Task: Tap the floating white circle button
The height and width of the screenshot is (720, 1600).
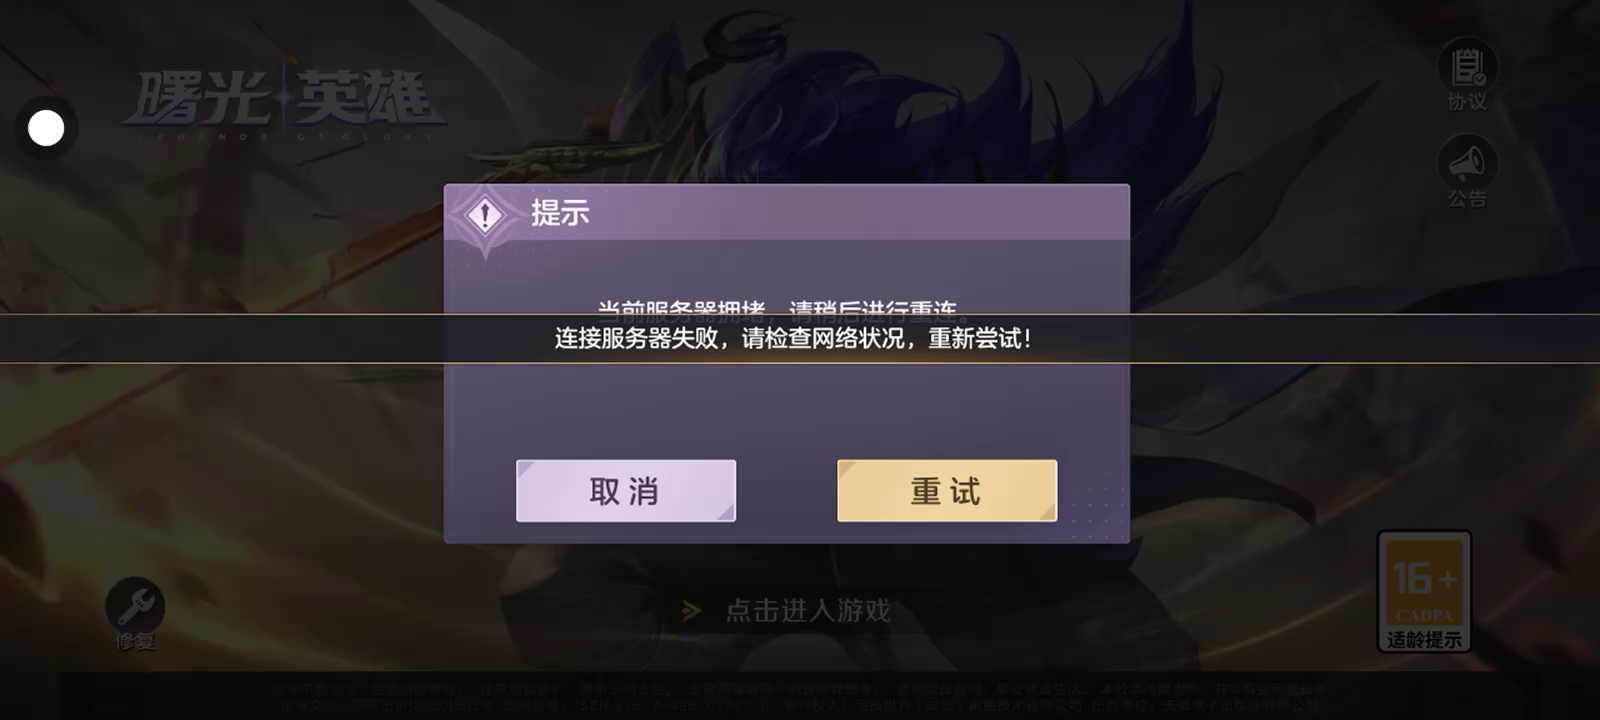Action: point(46,128)
